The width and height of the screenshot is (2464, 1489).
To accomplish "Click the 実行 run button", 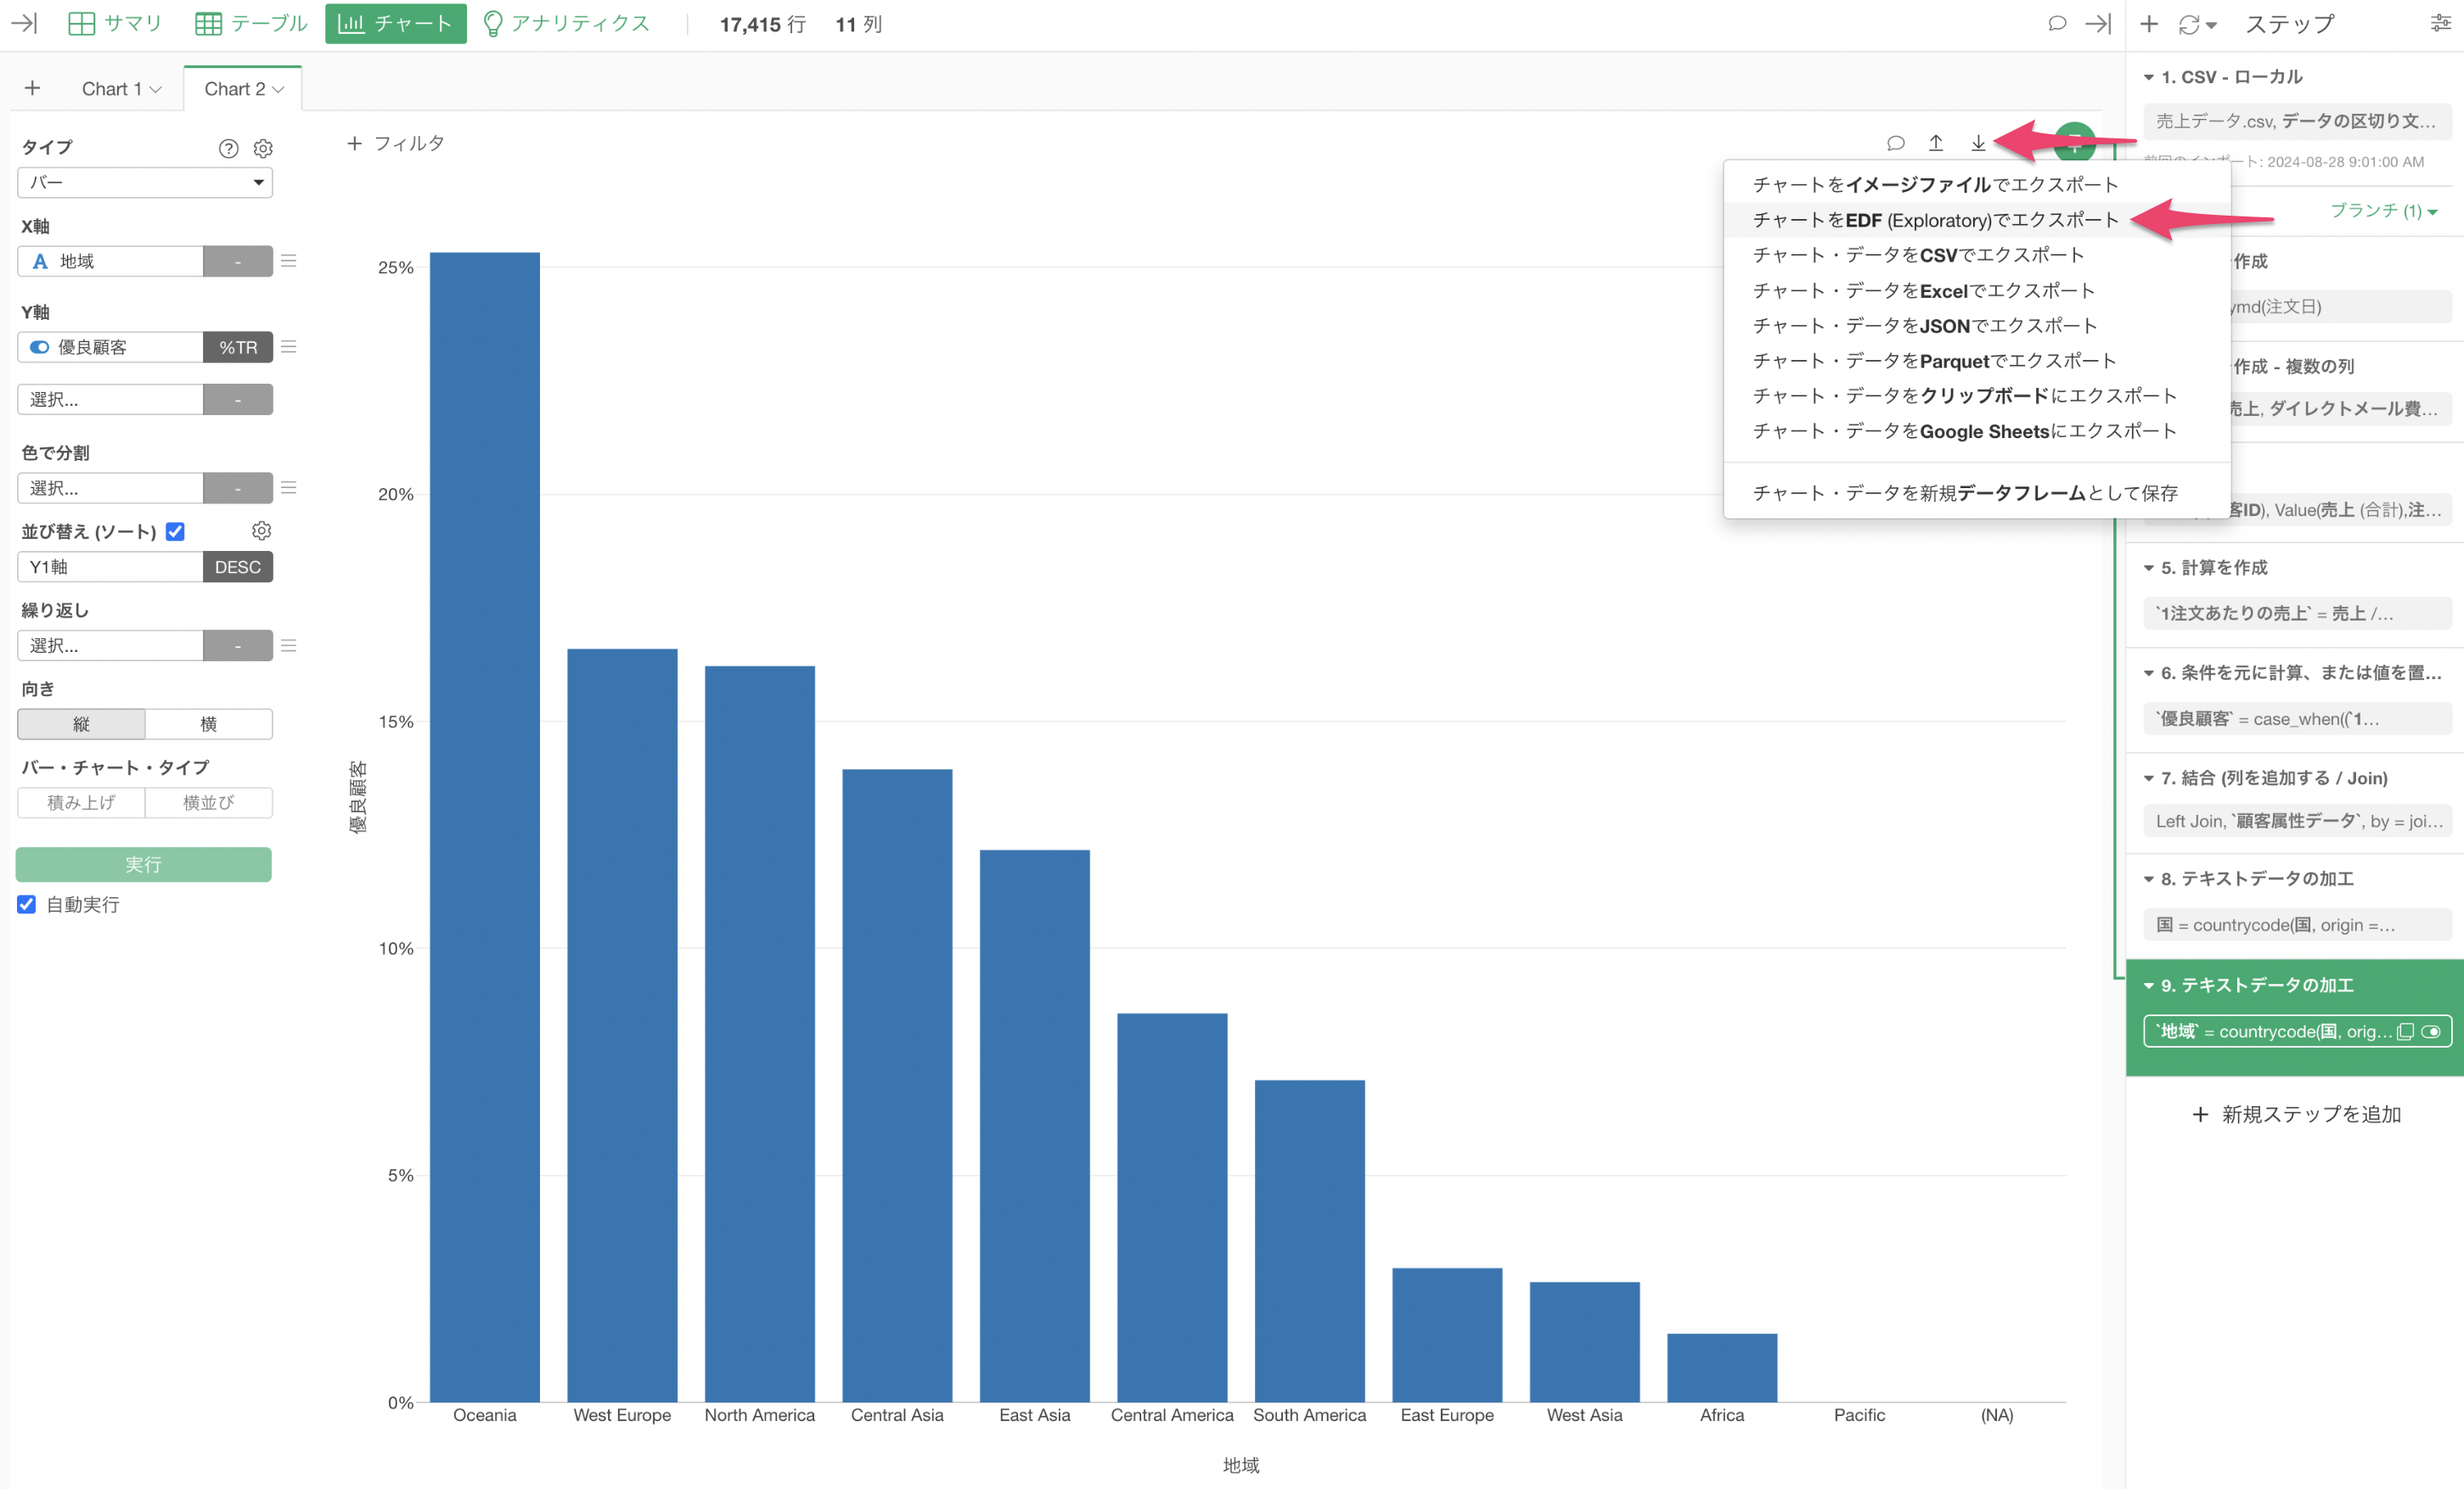I will 144,864.
